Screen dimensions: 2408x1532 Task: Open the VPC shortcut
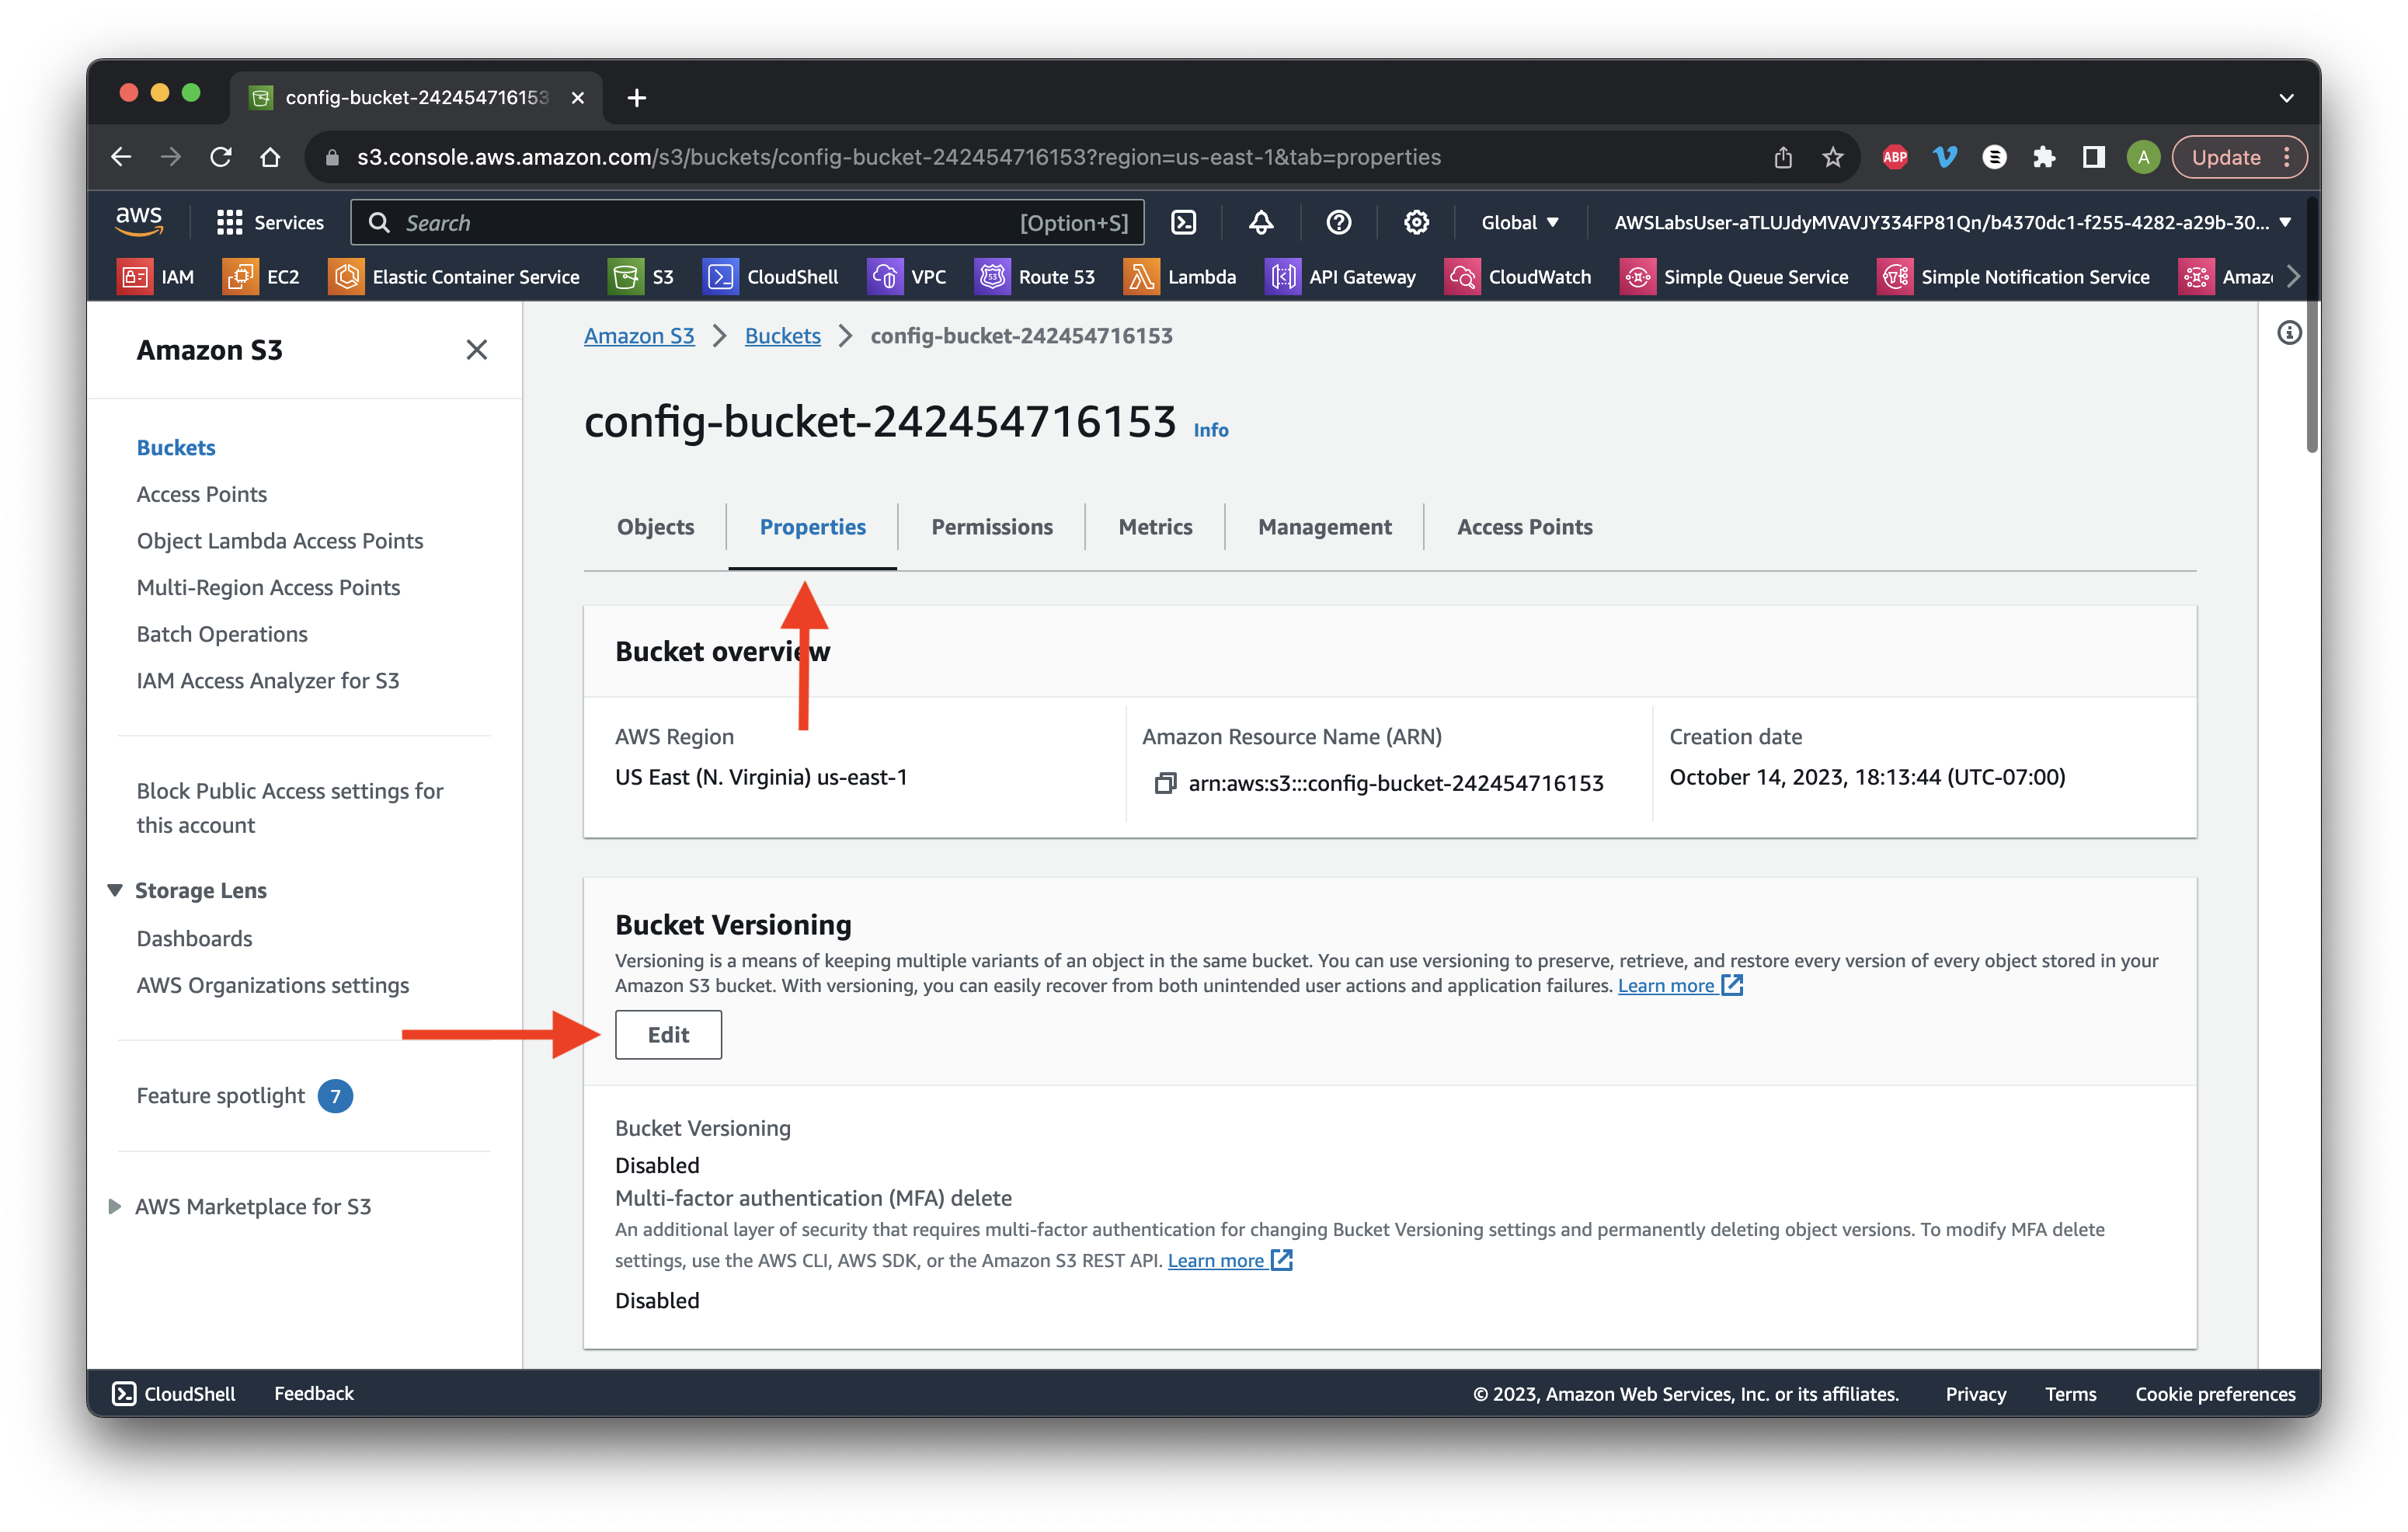tap(907, 277)
